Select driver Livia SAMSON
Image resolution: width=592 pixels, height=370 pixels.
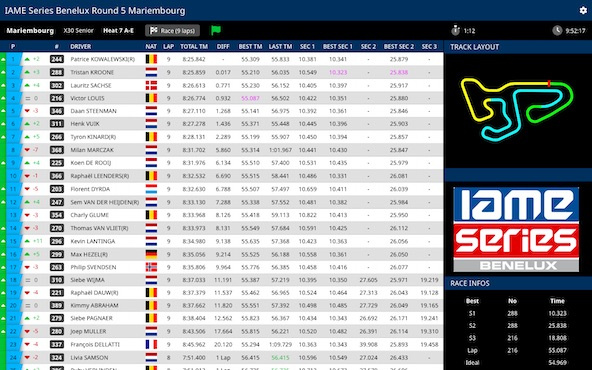click(x=89, y=358)
